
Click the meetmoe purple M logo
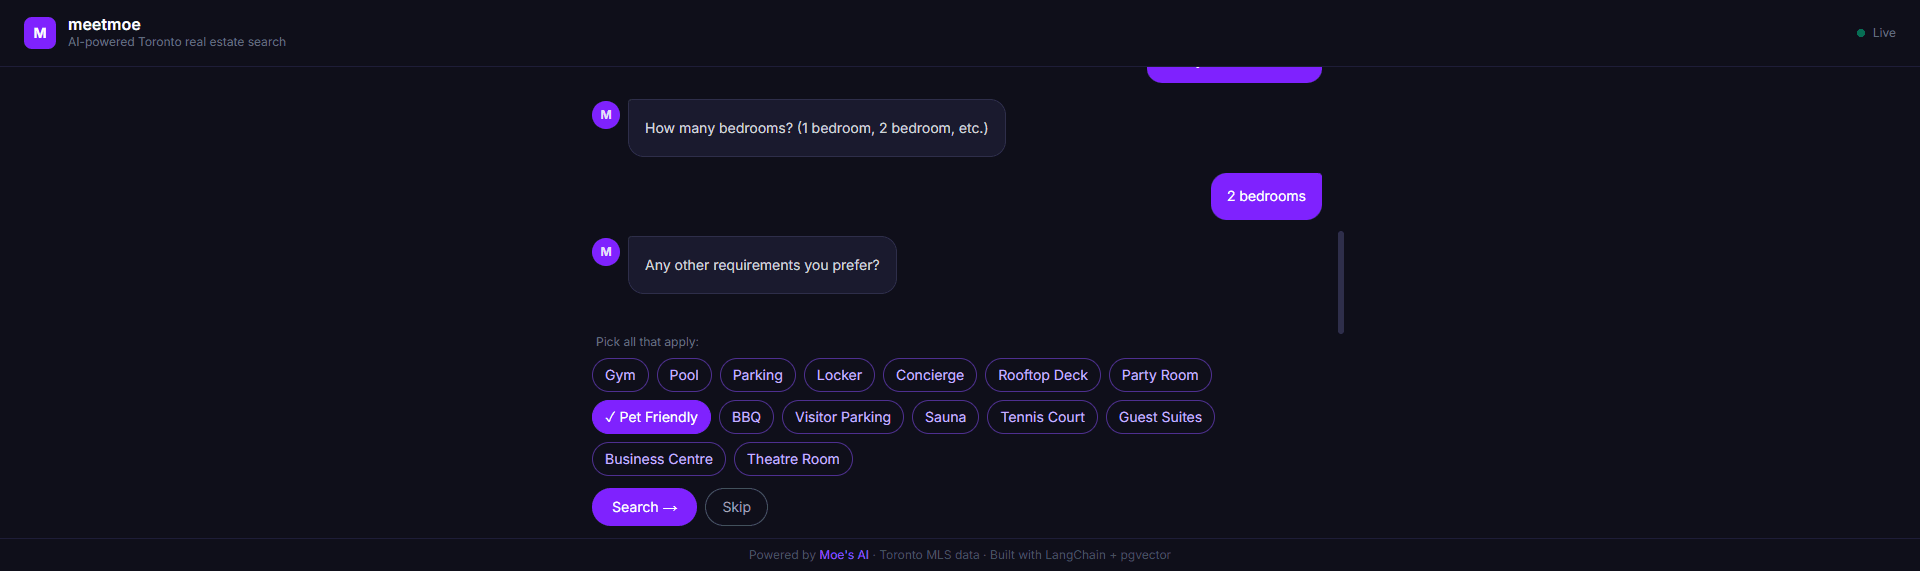[40, 33]
